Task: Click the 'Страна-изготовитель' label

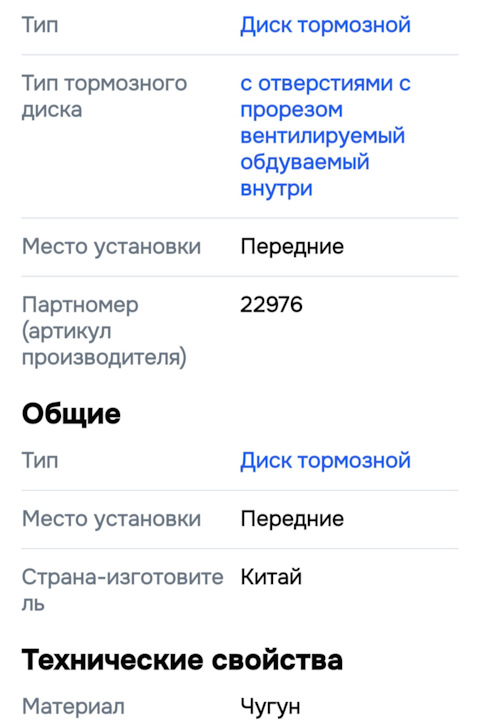Action: coord(122,590)
